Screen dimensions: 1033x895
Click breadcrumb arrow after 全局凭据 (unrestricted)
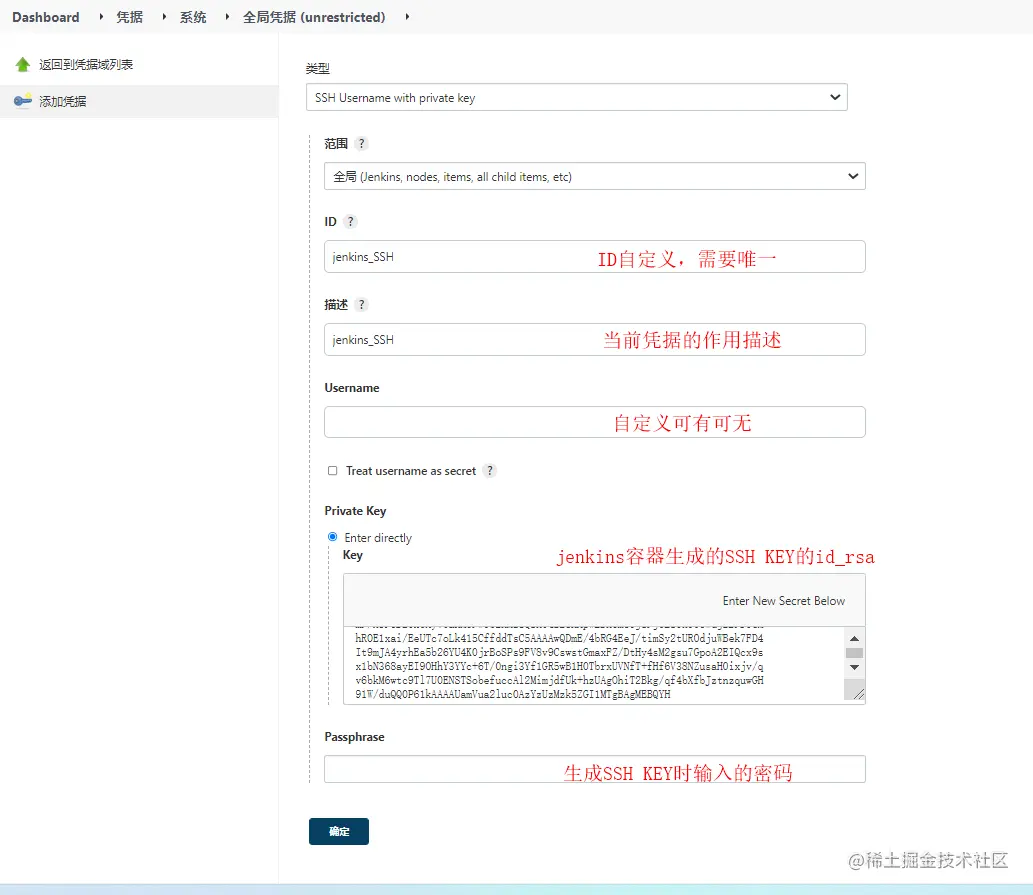tap(407, 16)
